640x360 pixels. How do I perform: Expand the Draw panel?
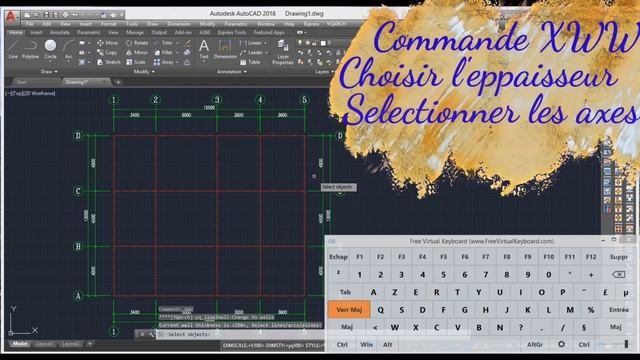point(49,72)
